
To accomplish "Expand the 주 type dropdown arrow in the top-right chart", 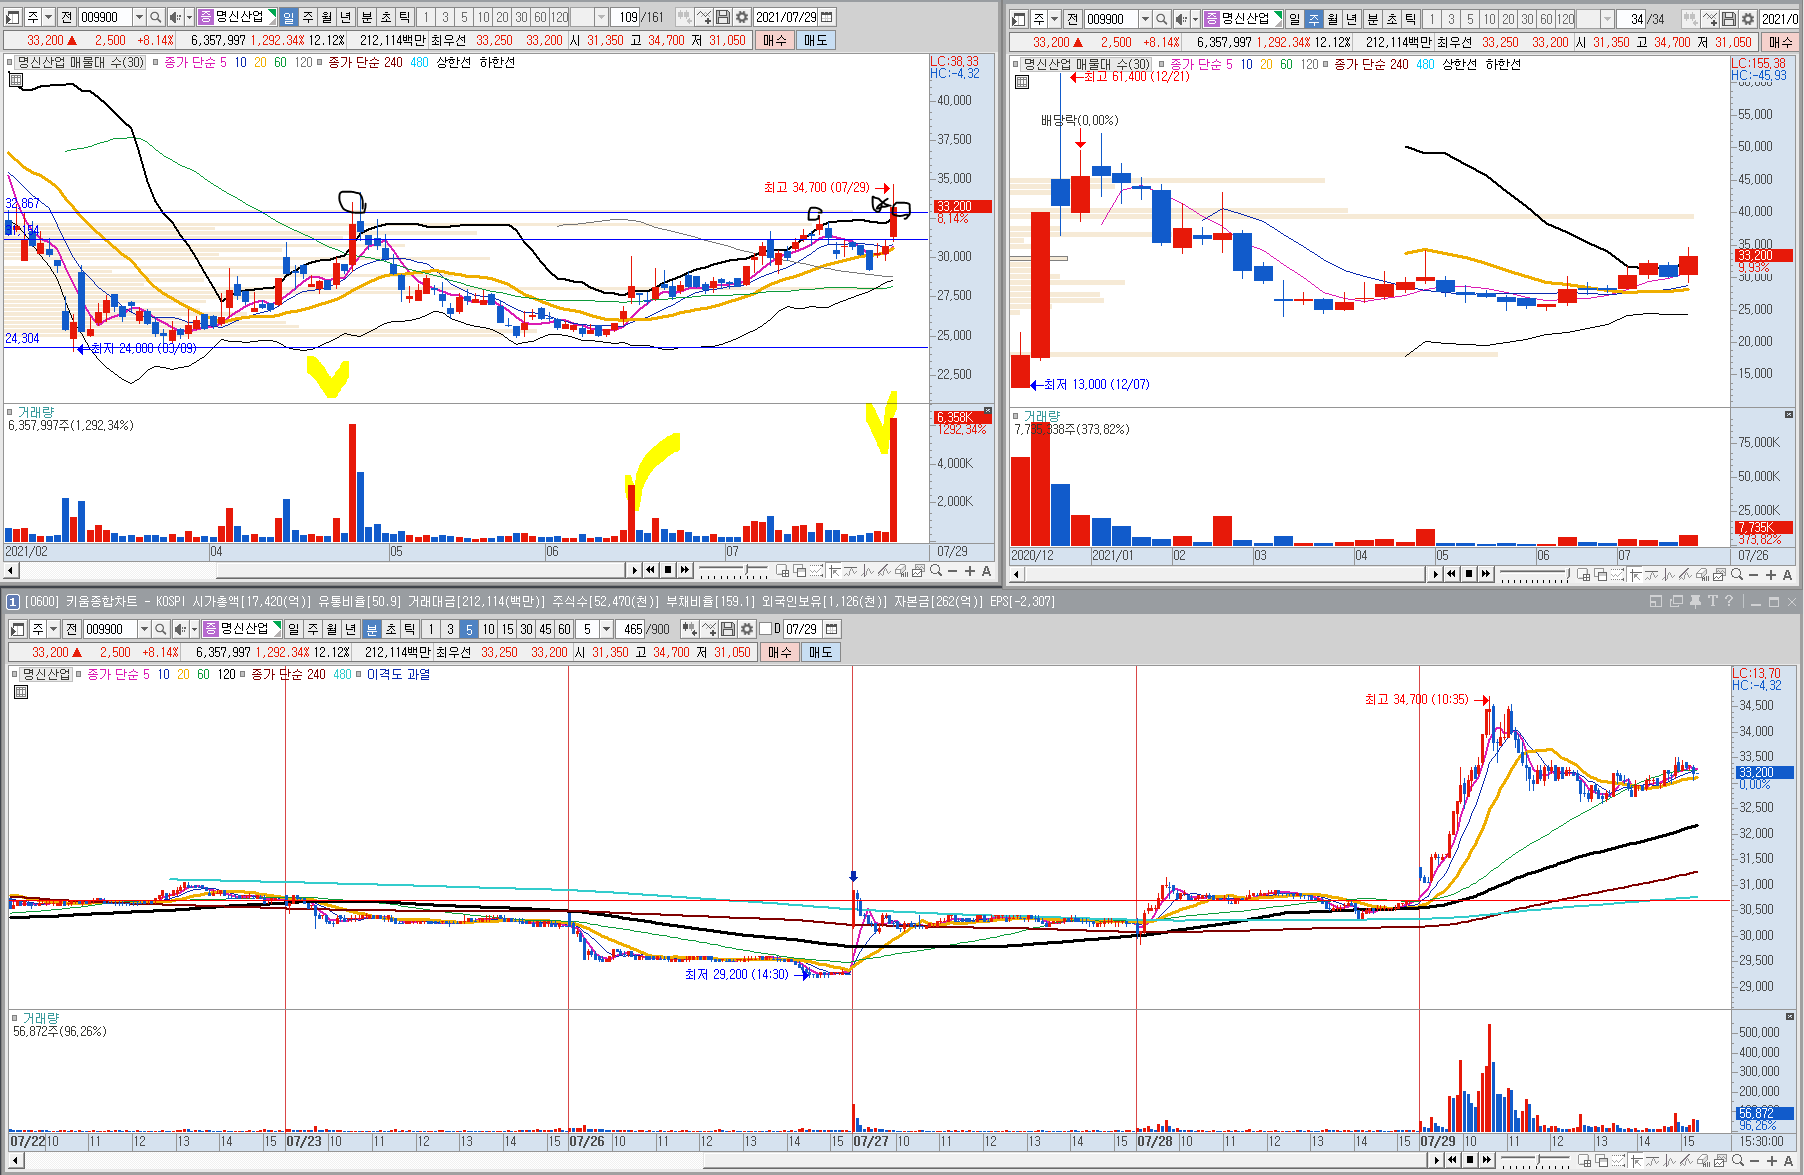I will click(1054, 19).
